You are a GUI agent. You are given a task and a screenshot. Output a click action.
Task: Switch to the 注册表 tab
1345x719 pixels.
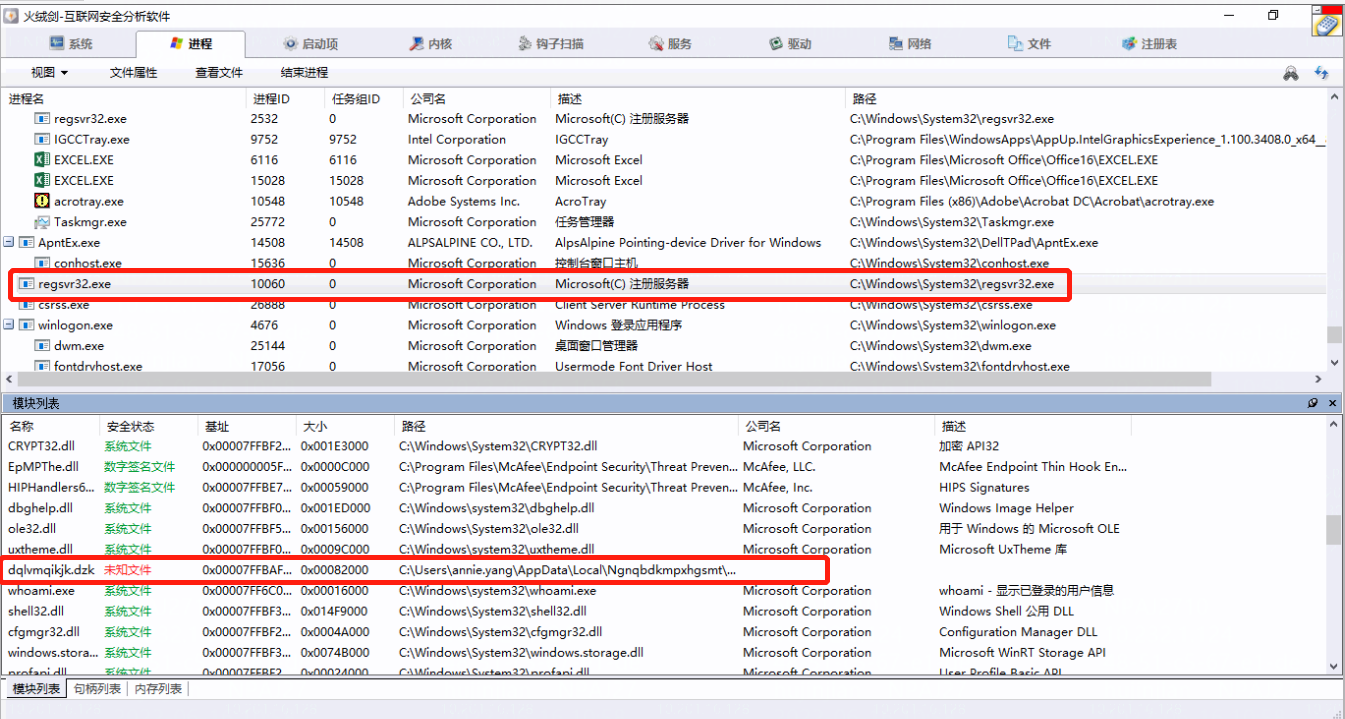tap(1149, 44)
